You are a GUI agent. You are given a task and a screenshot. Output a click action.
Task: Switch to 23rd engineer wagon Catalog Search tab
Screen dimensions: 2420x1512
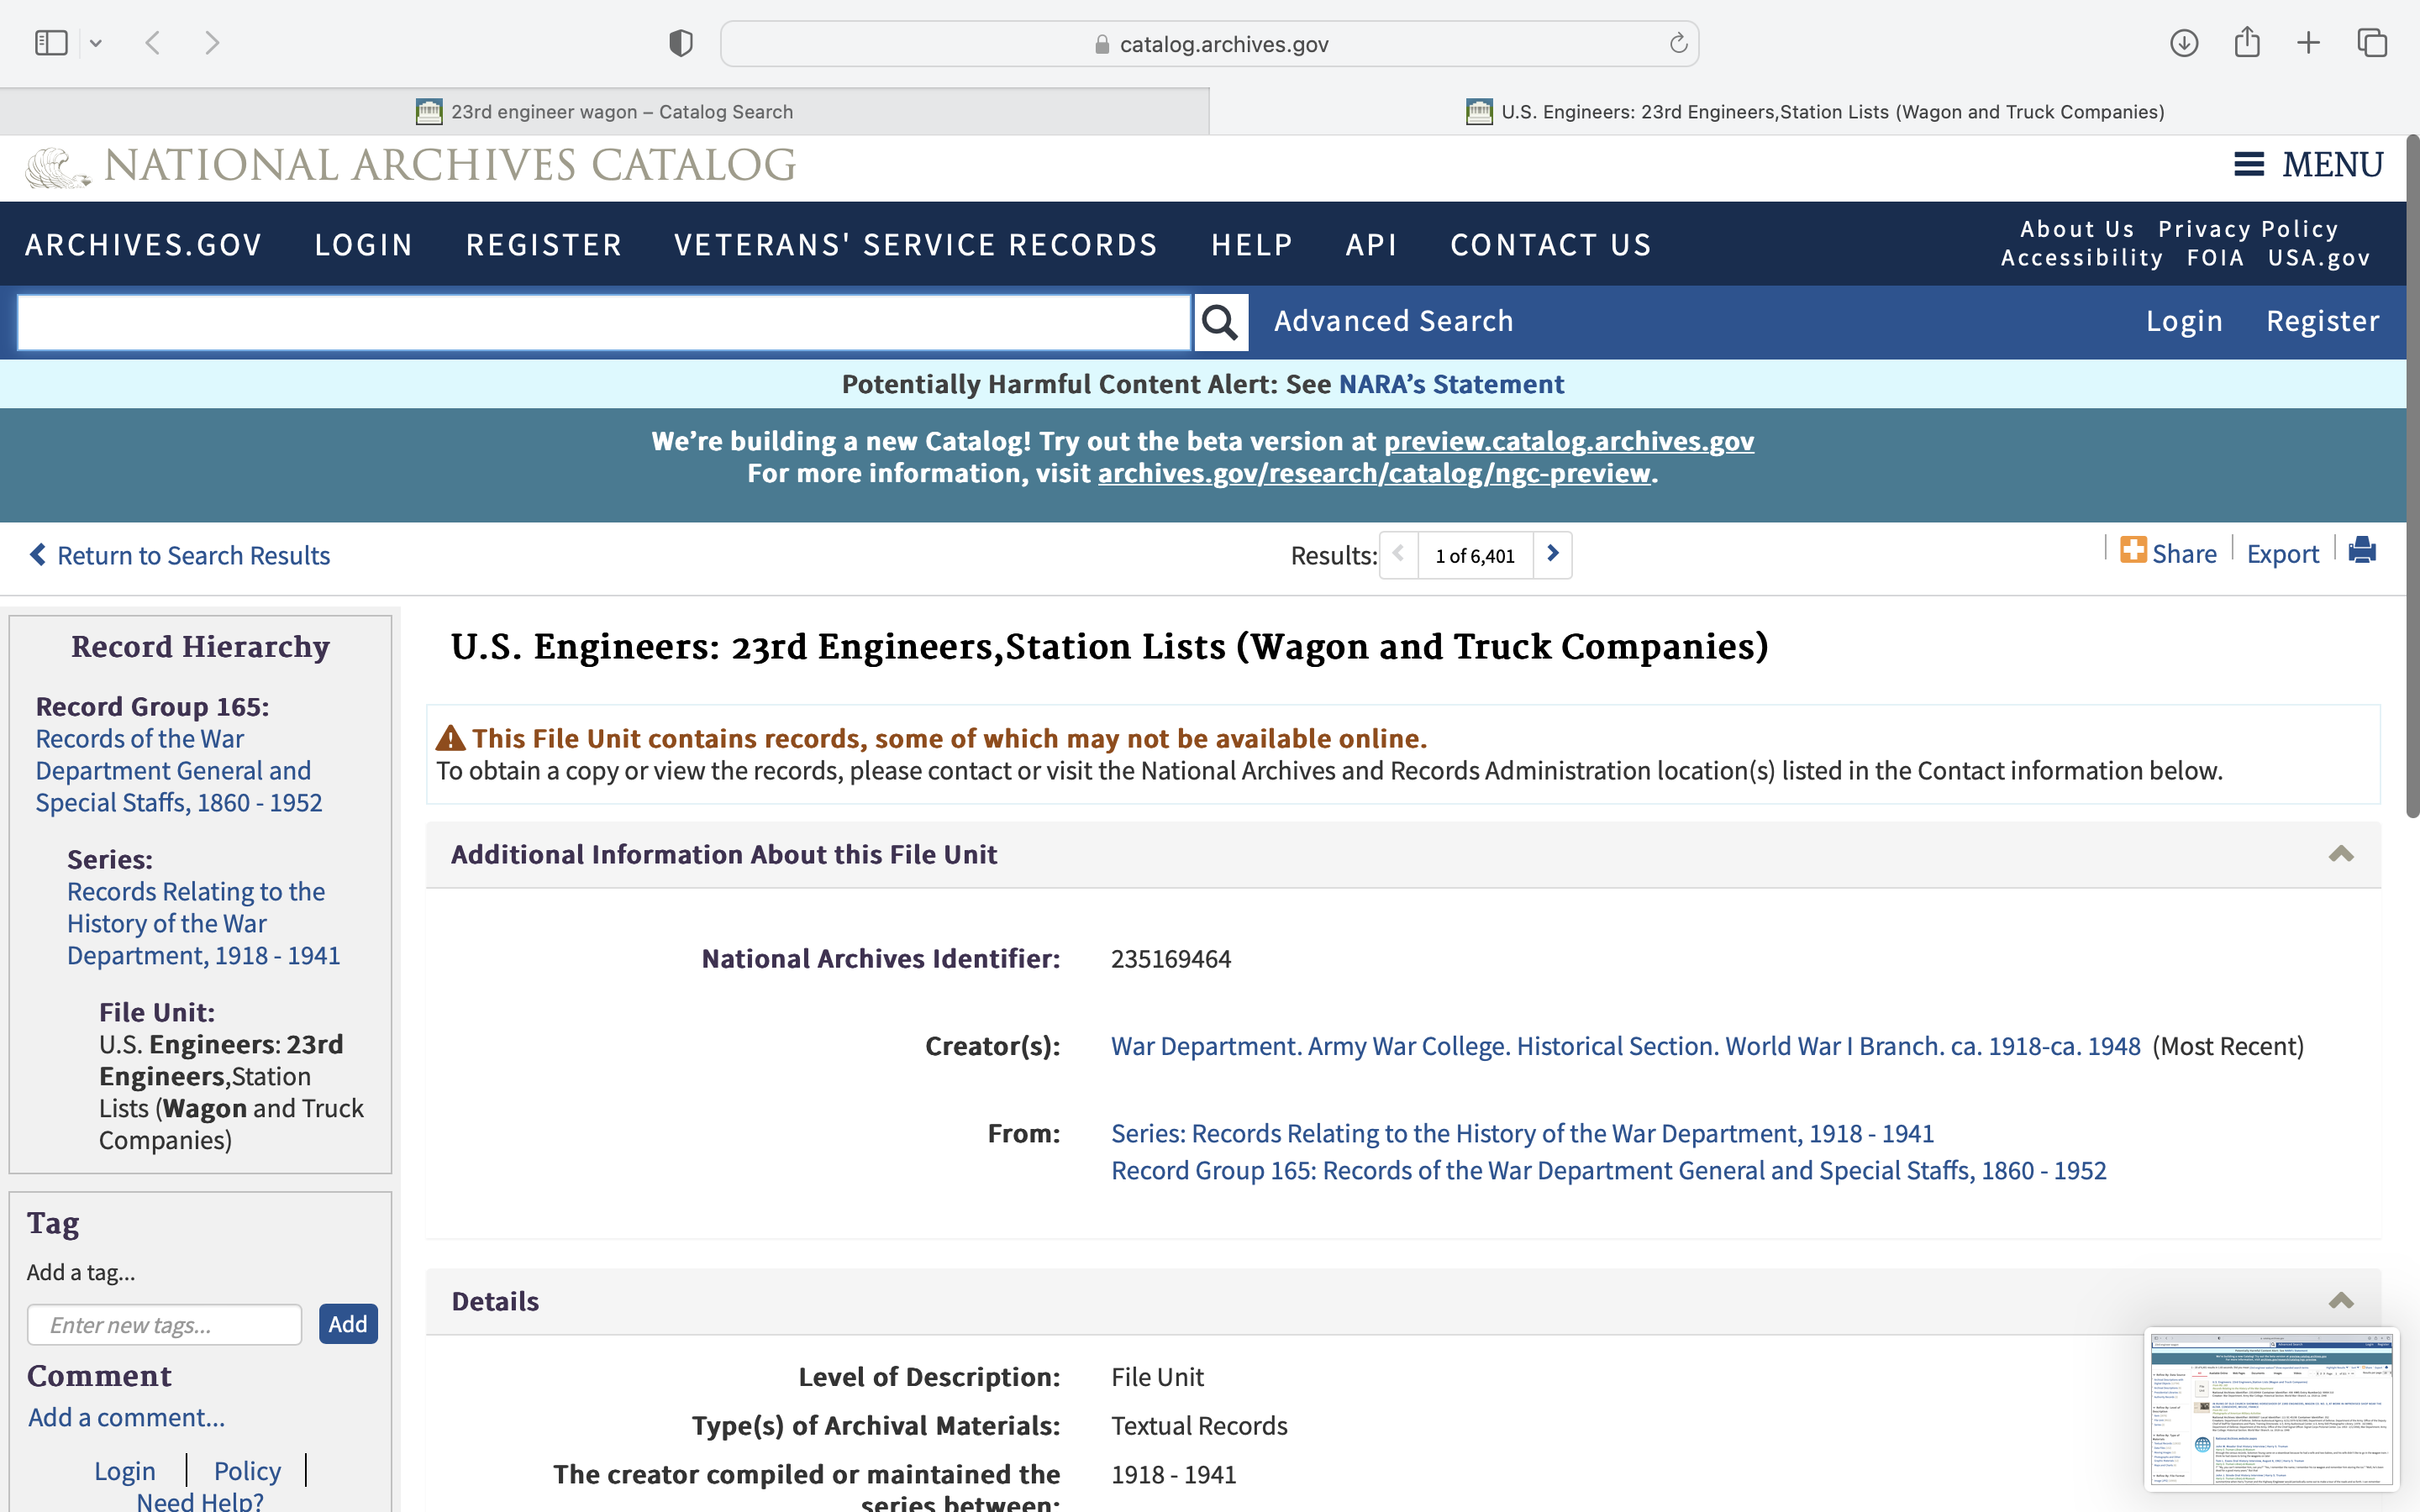tap(605, 112)
